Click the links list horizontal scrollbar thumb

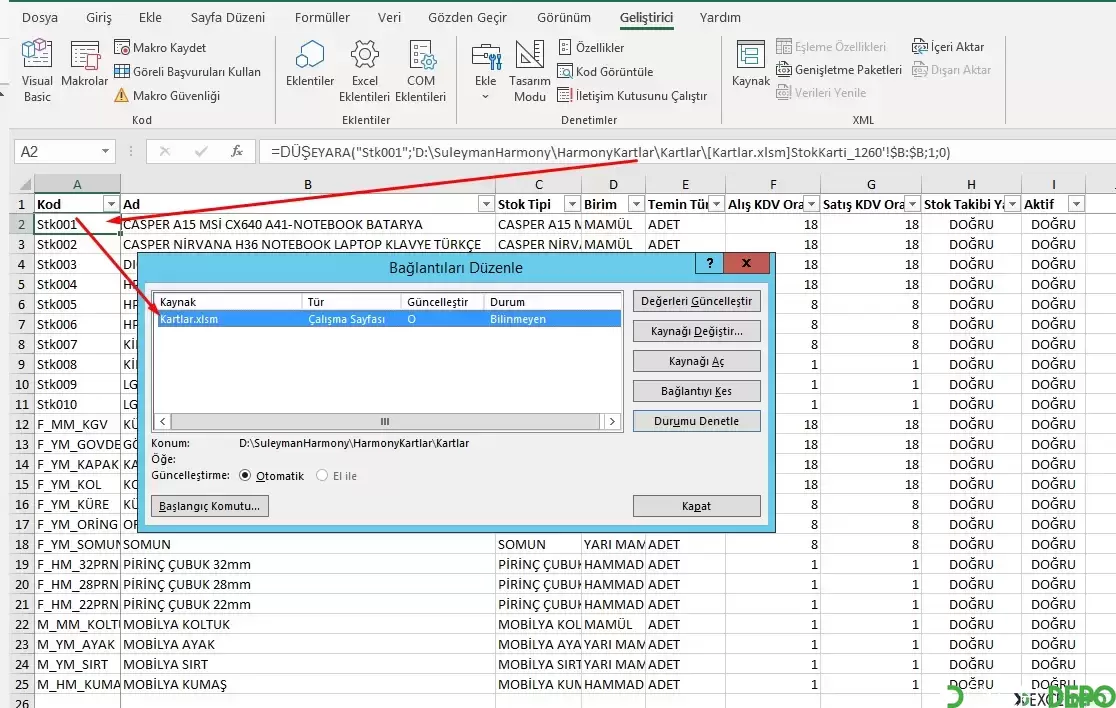[x=385, y=421]
